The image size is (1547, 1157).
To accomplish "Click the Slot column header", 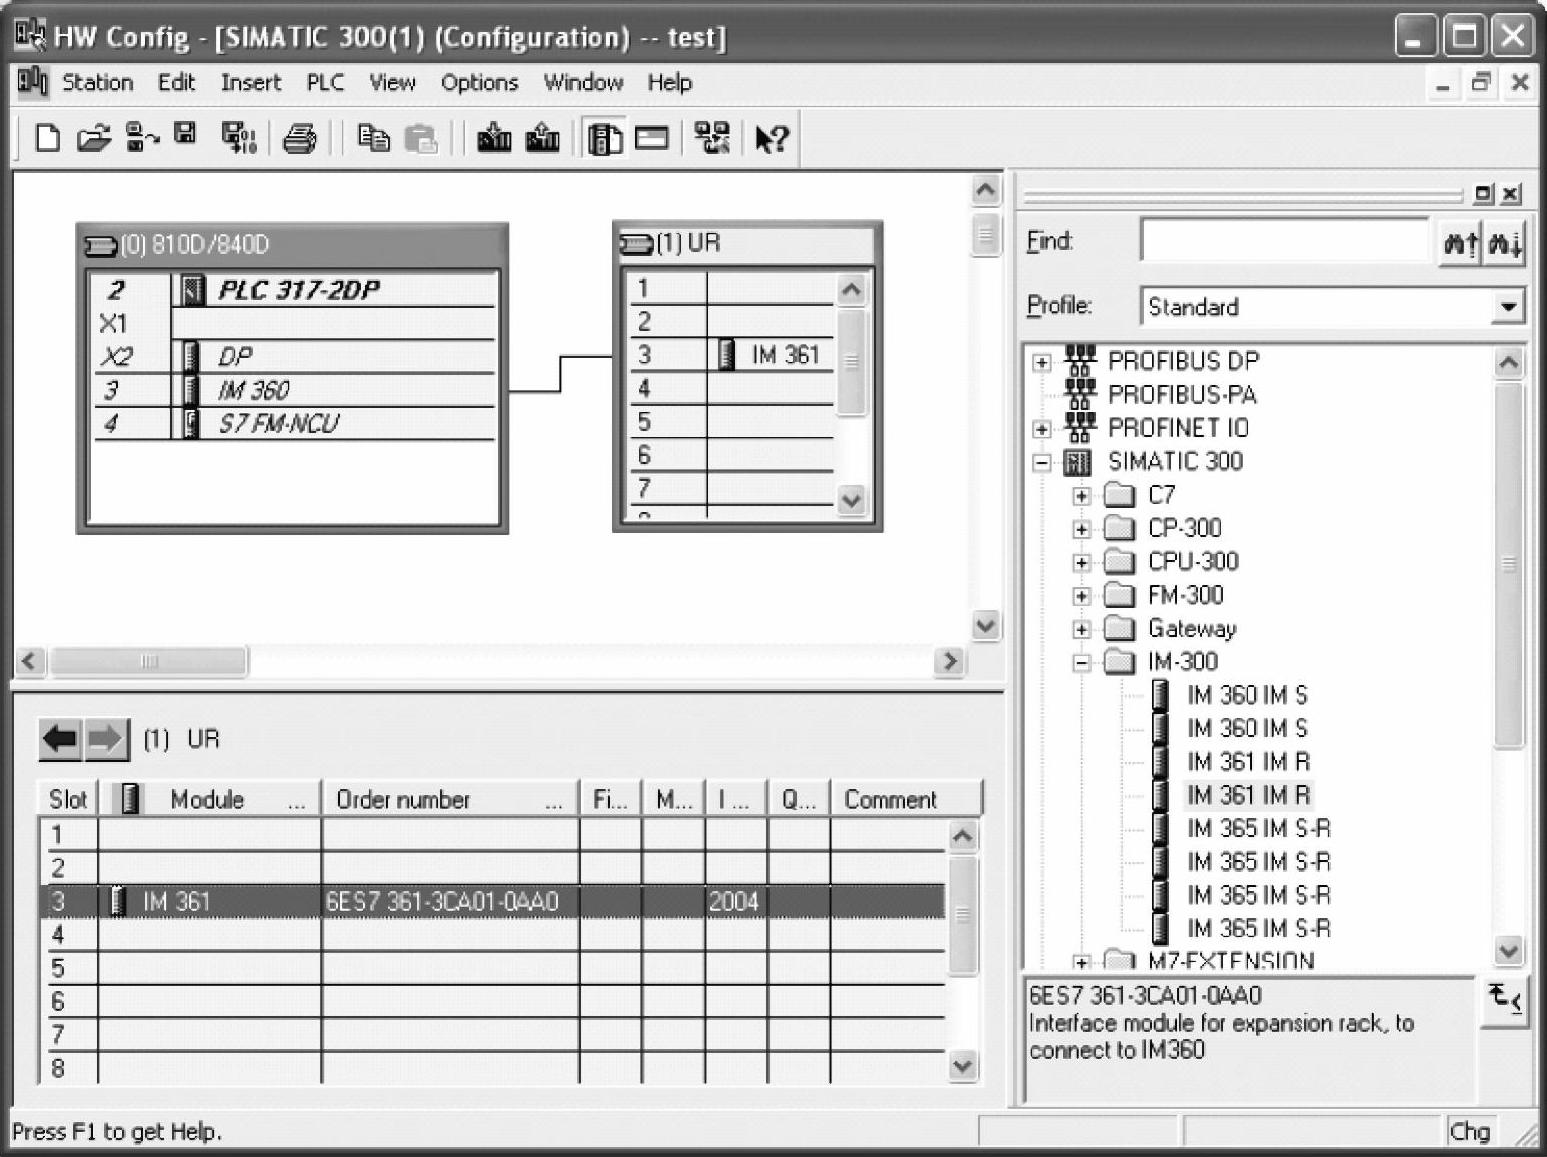I will (x=68, y=799).
